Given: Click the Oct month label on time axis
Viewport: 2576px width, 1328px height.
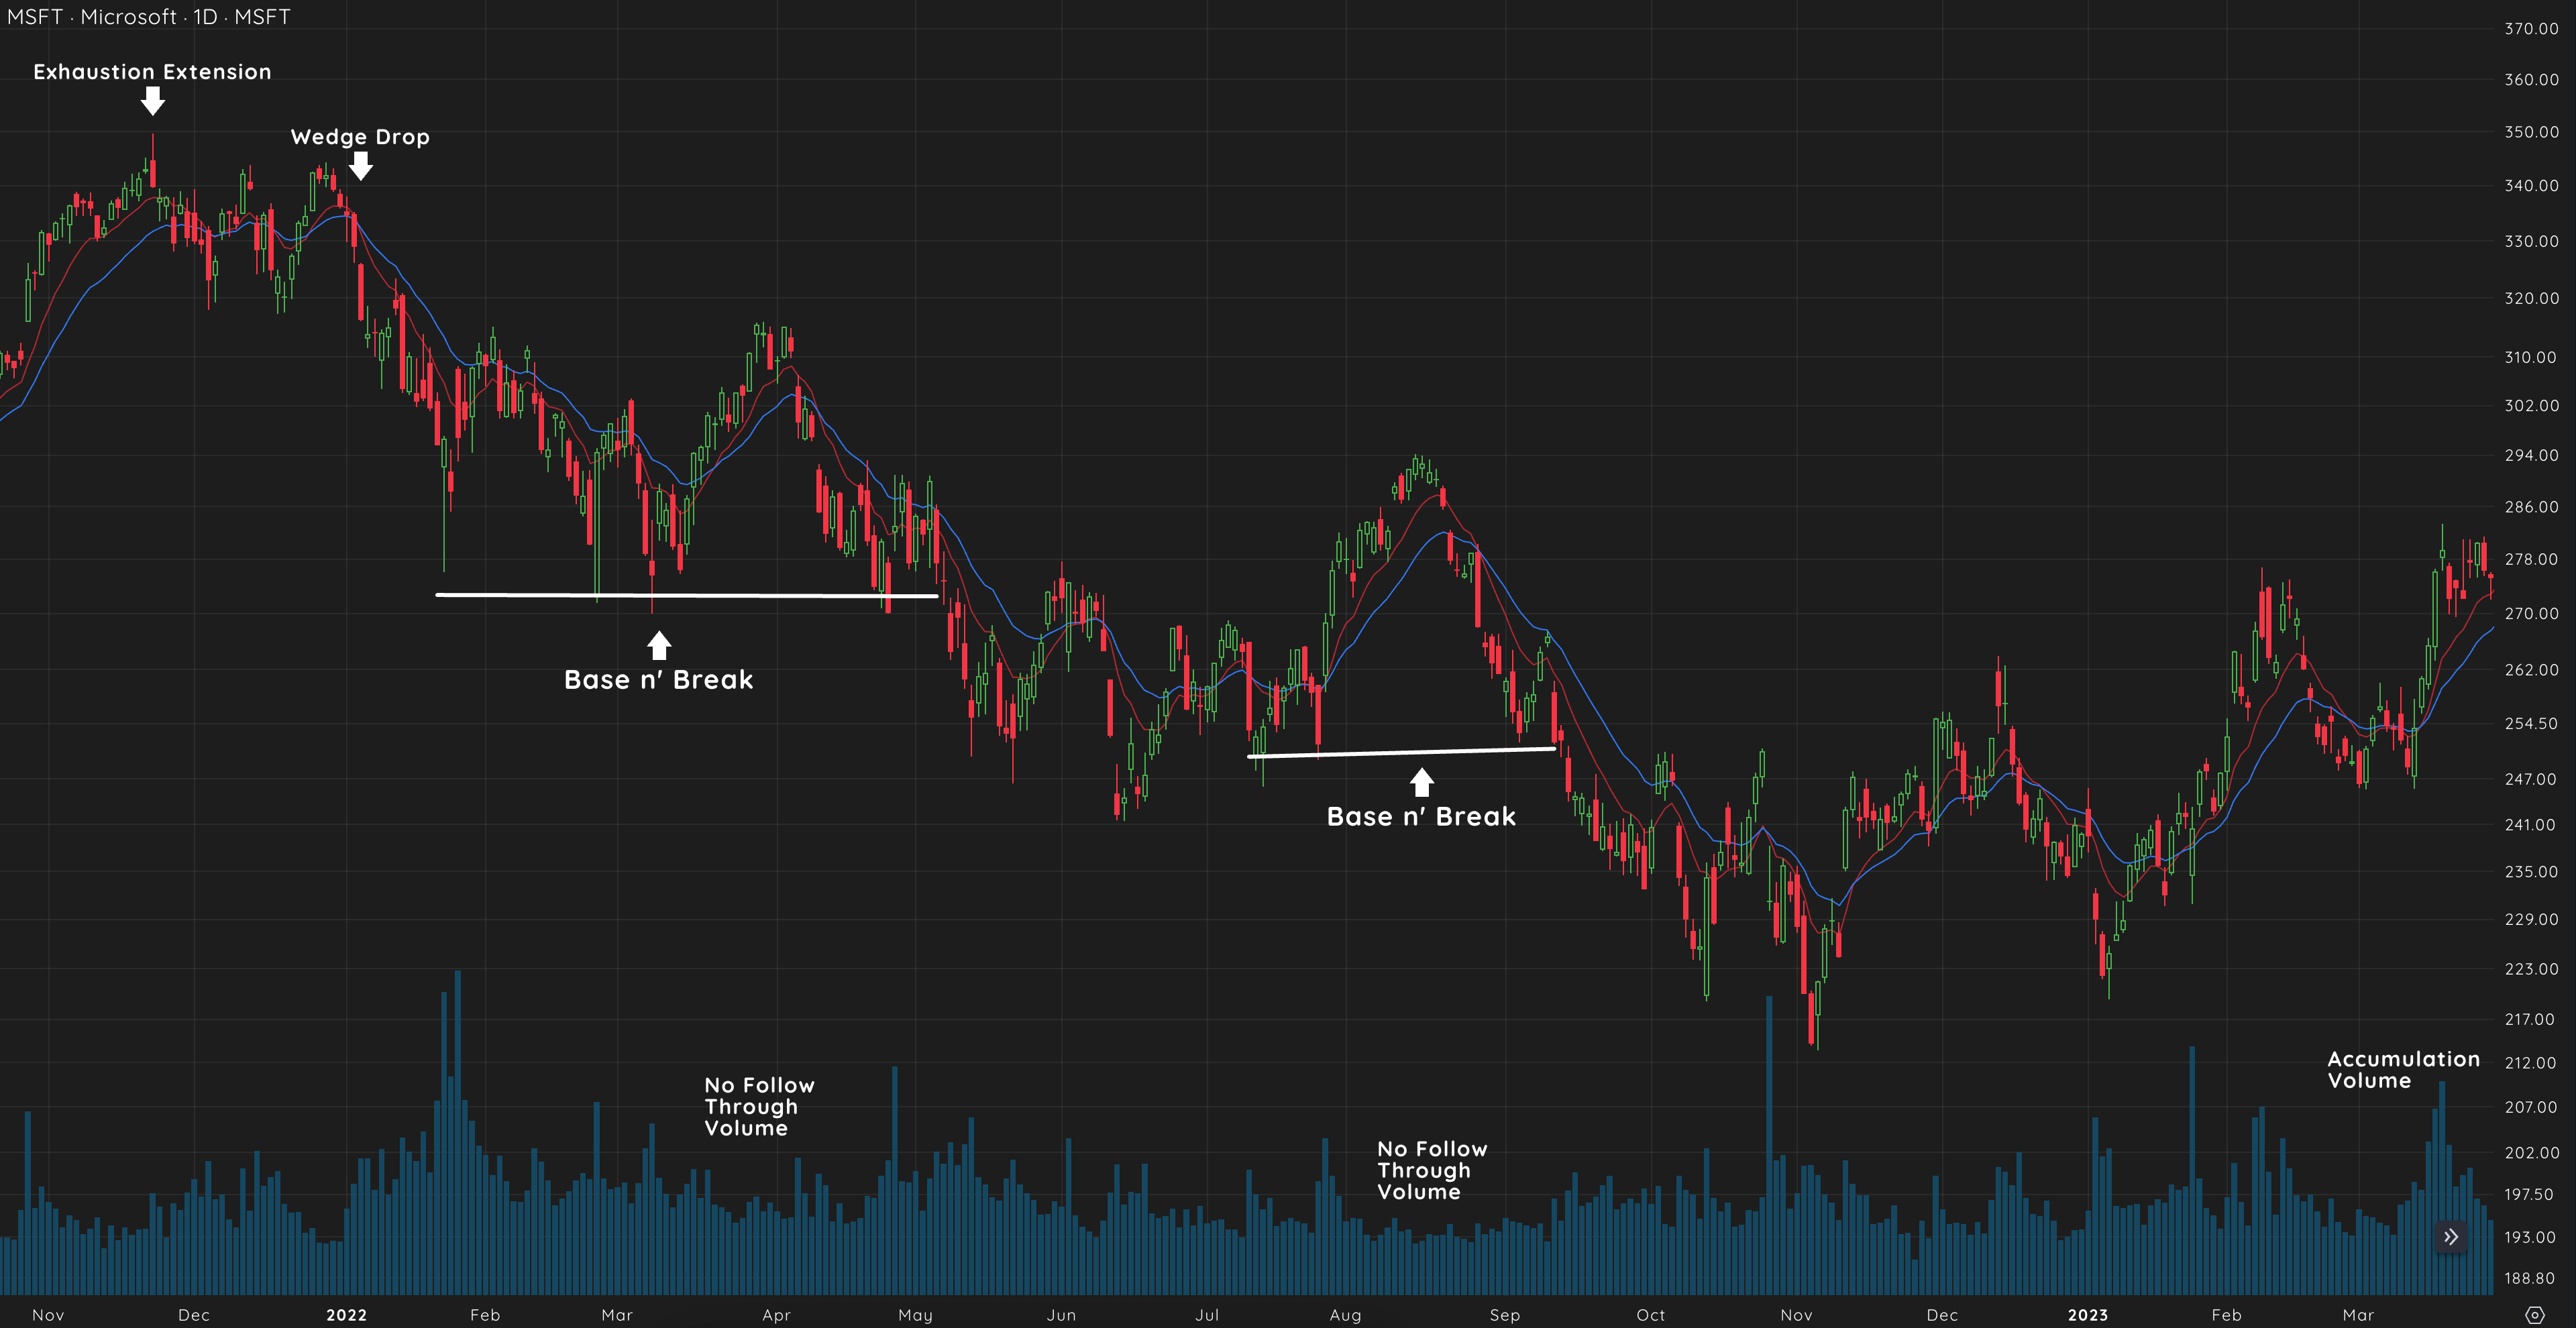Looking at the screenshot, I should (1651, 1315).
